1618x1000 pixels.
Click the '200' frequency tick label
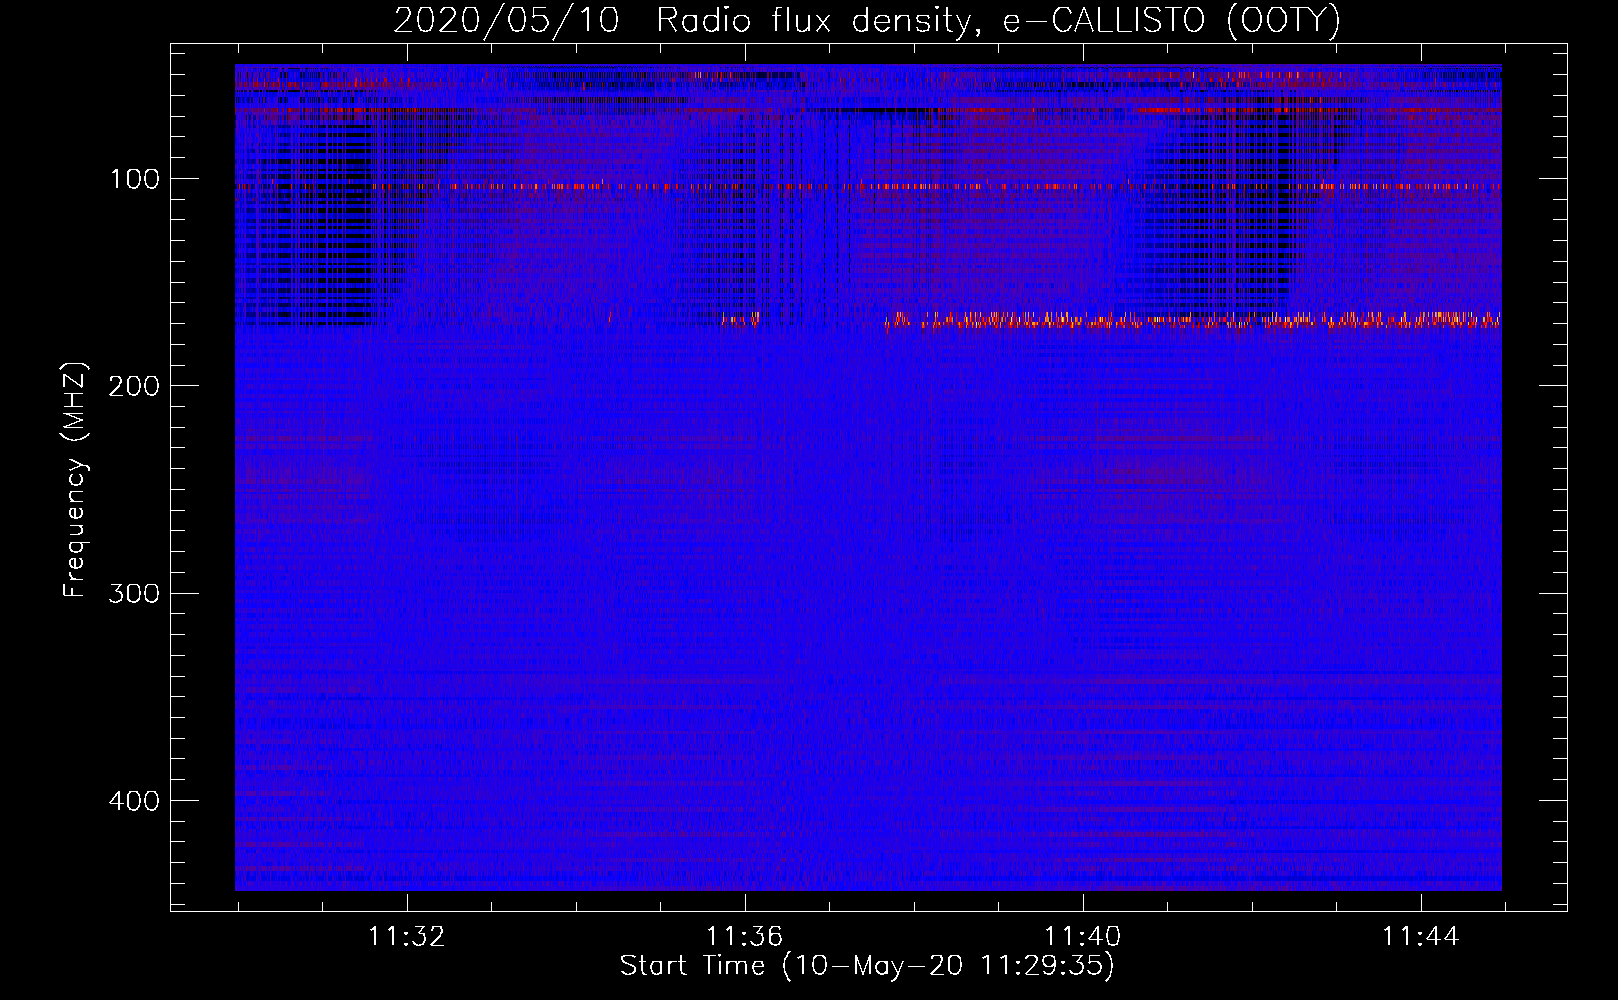(x=134, y=386)
